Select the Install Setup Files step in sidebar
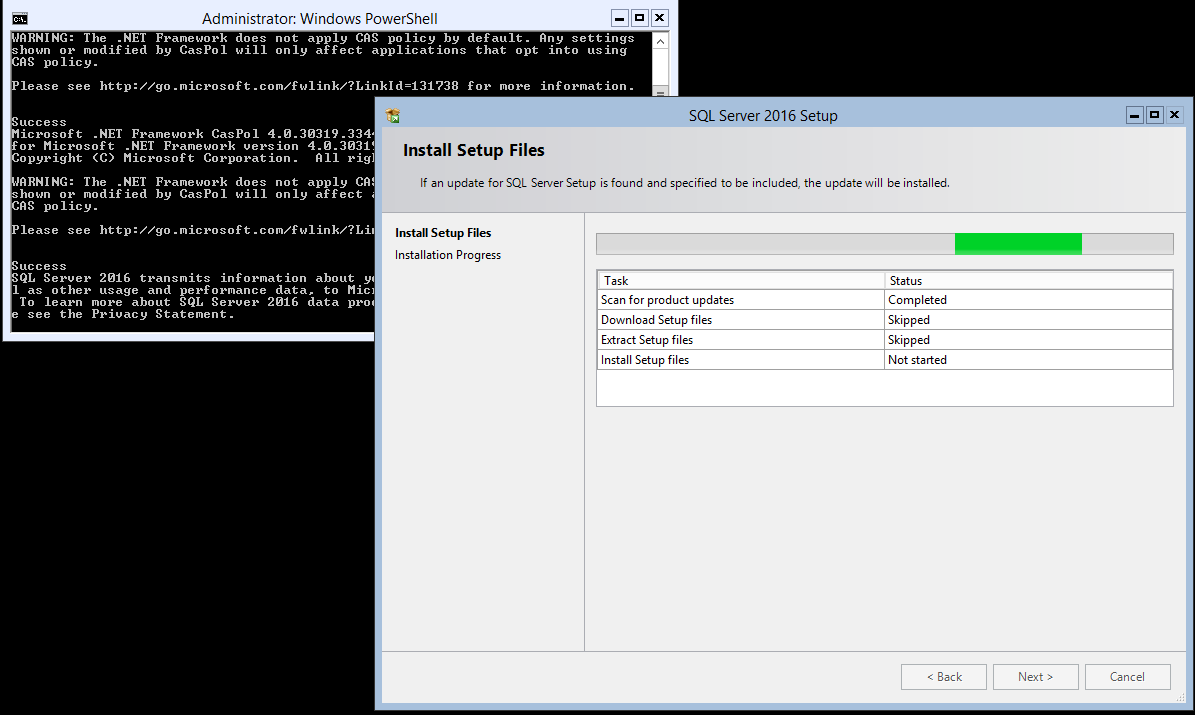The height and width of the screenshot is (715, 1195). click(x=443, y=233)
